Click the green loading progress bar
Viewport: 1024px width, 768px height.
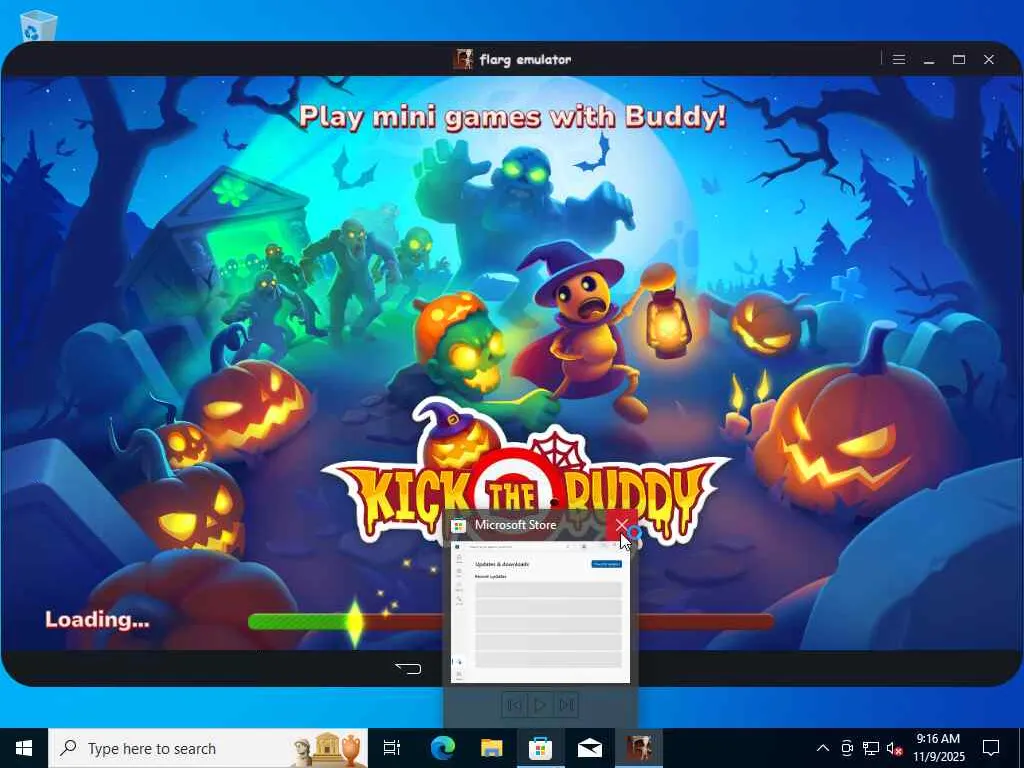(511, 621)
